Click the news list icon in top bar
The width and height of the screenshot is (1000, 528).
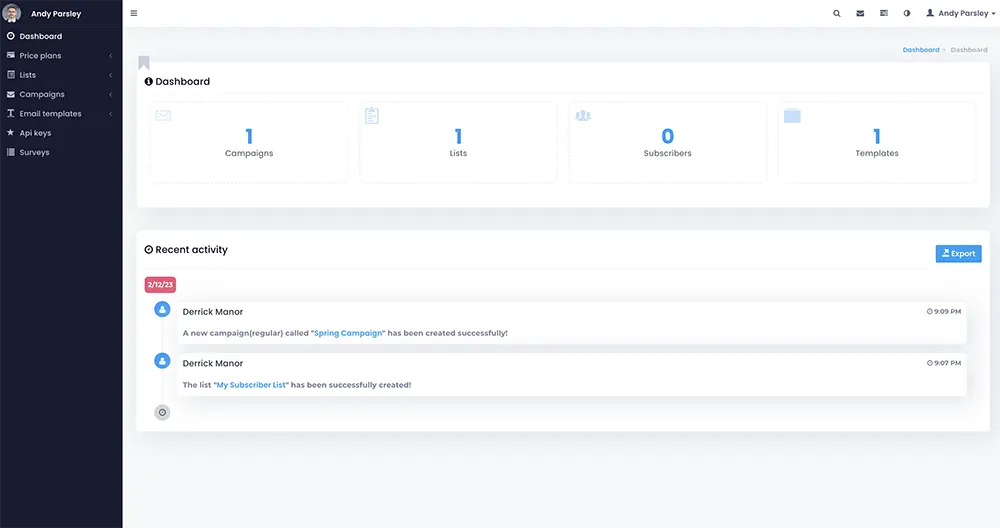pyautogui.click(x=884, y=13)
